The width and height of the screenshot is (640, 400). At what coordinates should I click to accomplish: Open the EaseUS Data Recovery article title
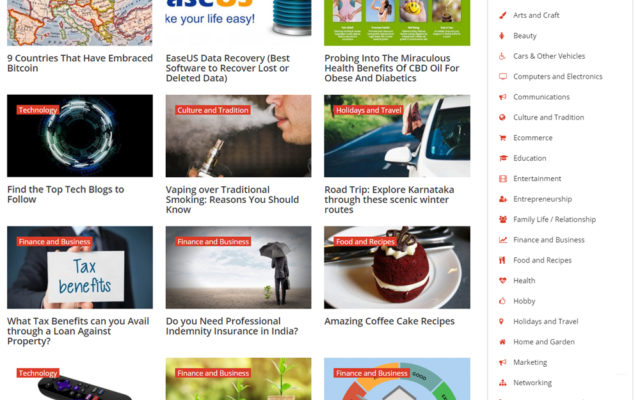[x=228, y=68]
